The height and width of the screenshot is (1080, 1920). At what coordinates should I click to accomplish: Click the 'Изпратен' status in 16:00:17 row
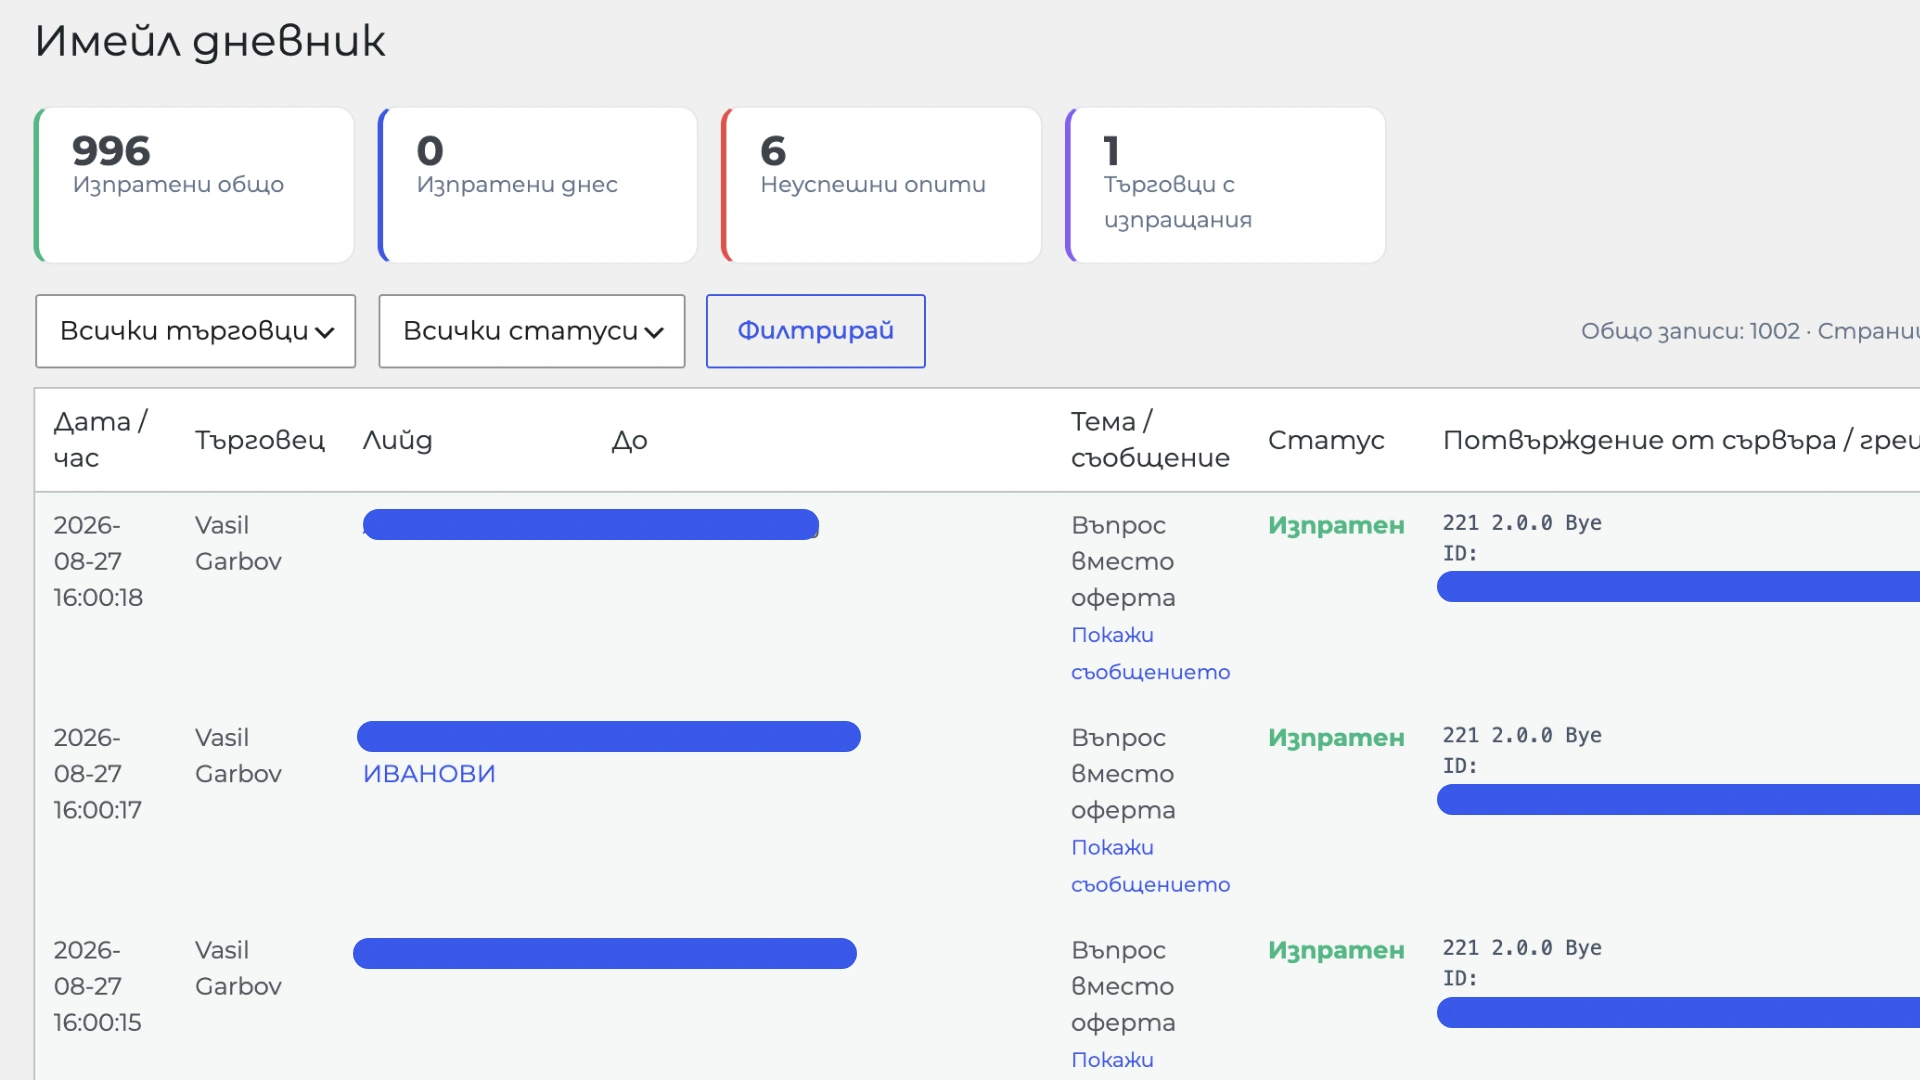click(x=1336, y=738)
